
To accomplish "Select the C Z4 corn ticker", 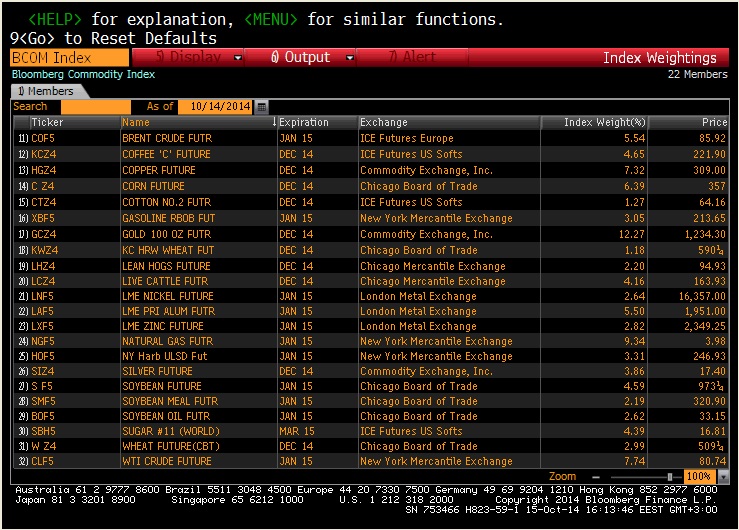I will (42, 187).
